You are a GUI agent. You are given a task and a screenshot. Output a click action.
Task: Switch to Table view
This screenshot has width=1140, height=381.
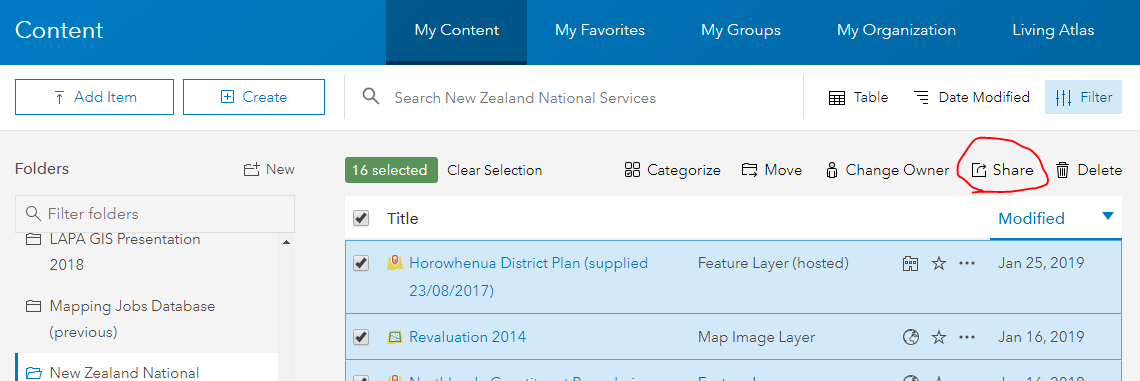pos(858,97)
